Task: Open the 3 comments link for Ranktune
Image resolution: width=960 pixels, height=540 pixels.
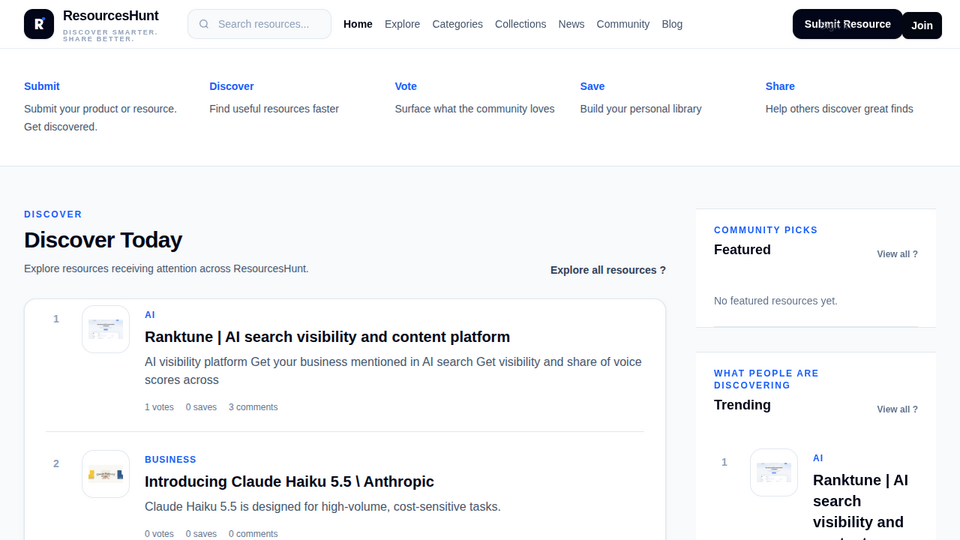Action: pyautogui.click(x=253, y=407)
